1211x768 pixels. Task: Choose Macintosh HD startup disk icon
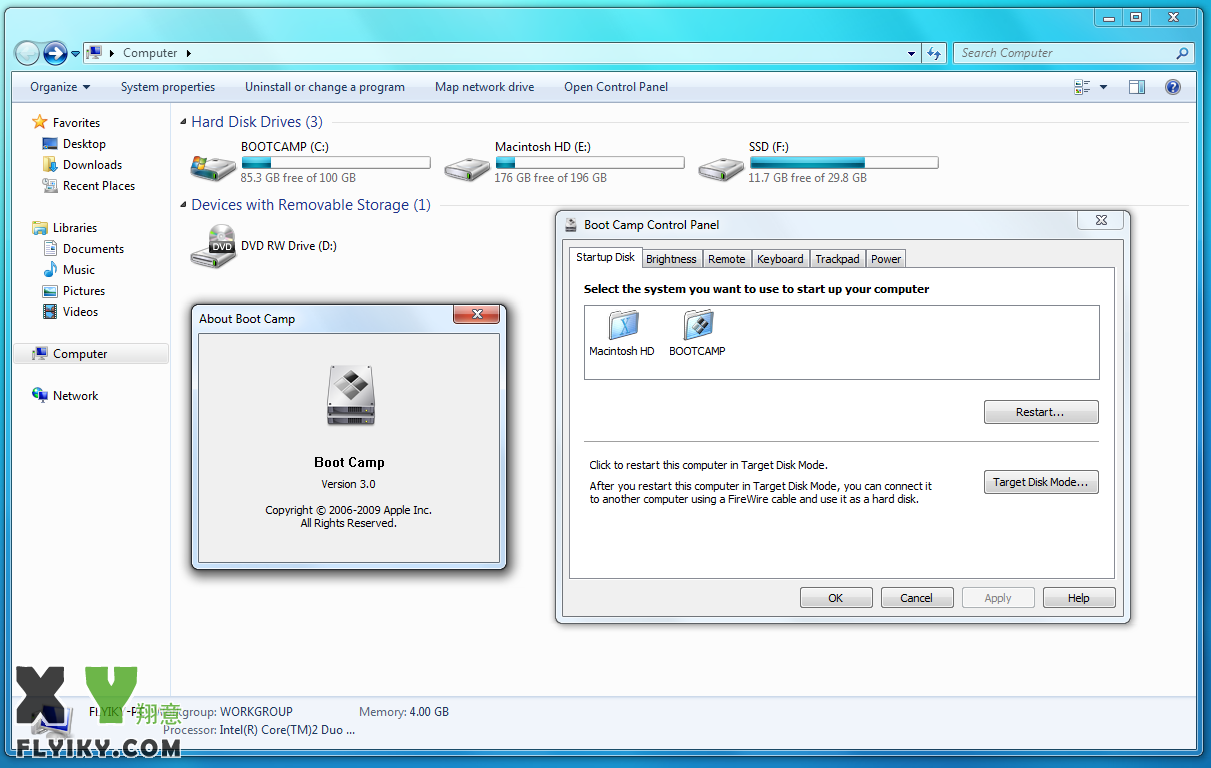(622, 325)
